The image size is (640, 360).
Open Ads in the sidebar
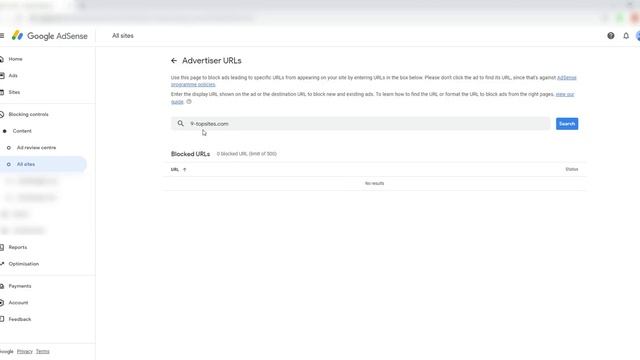13,76
